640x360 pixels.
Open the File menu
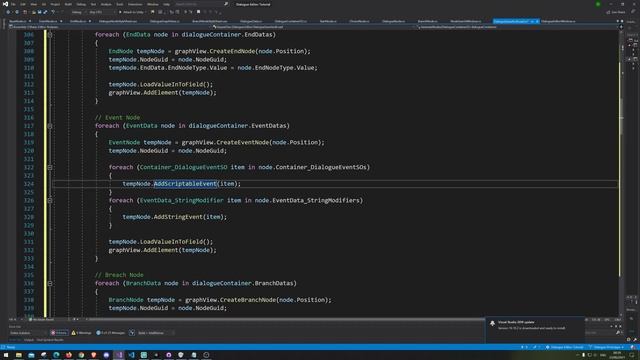pyautogui.click(x=13, y=4)
